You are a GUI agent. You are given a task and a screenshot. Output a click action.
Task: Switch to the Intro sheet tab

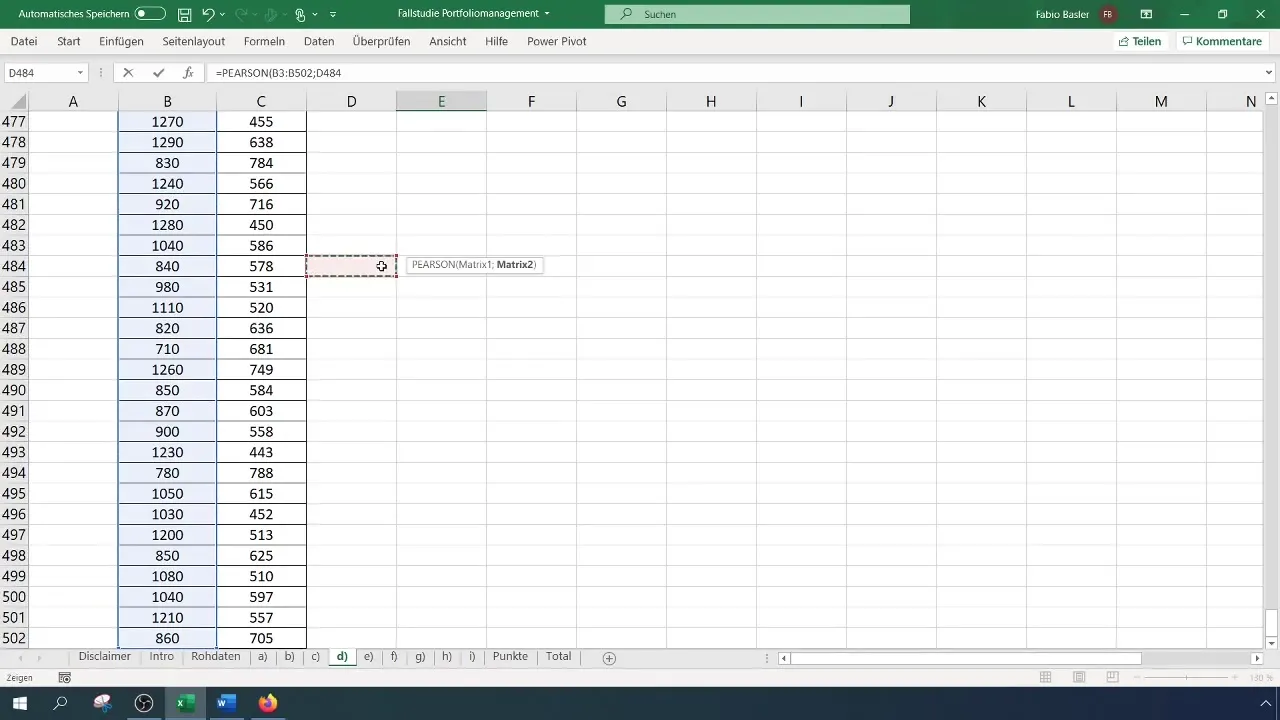click(162, 657)
